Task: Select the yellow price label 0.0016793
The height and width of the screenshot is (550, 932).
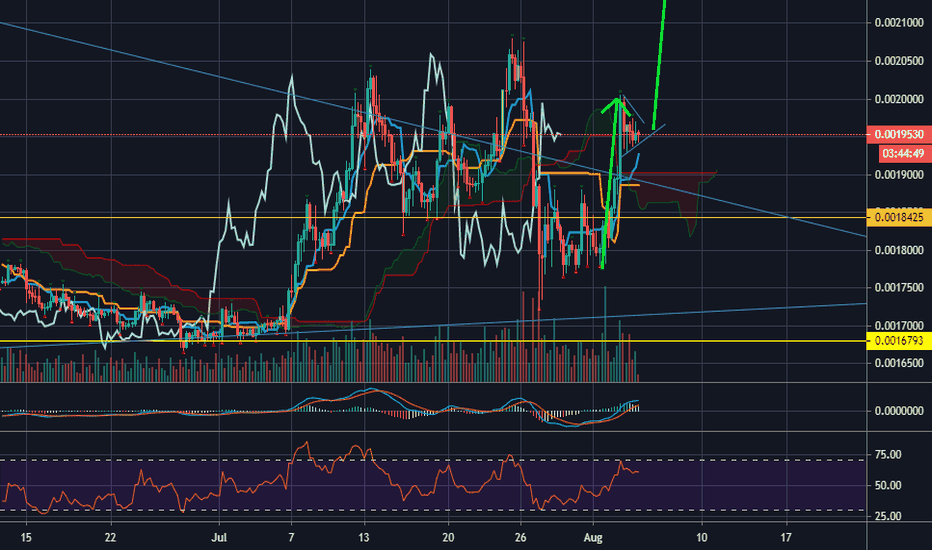Action: [x=899, y=341]
